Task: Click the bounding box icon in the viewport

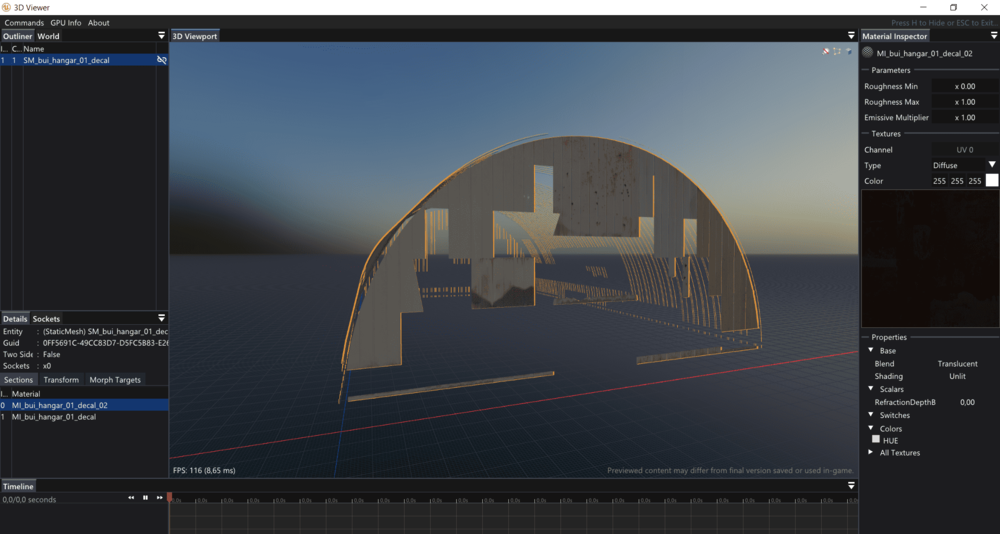Action: (837, 51)
